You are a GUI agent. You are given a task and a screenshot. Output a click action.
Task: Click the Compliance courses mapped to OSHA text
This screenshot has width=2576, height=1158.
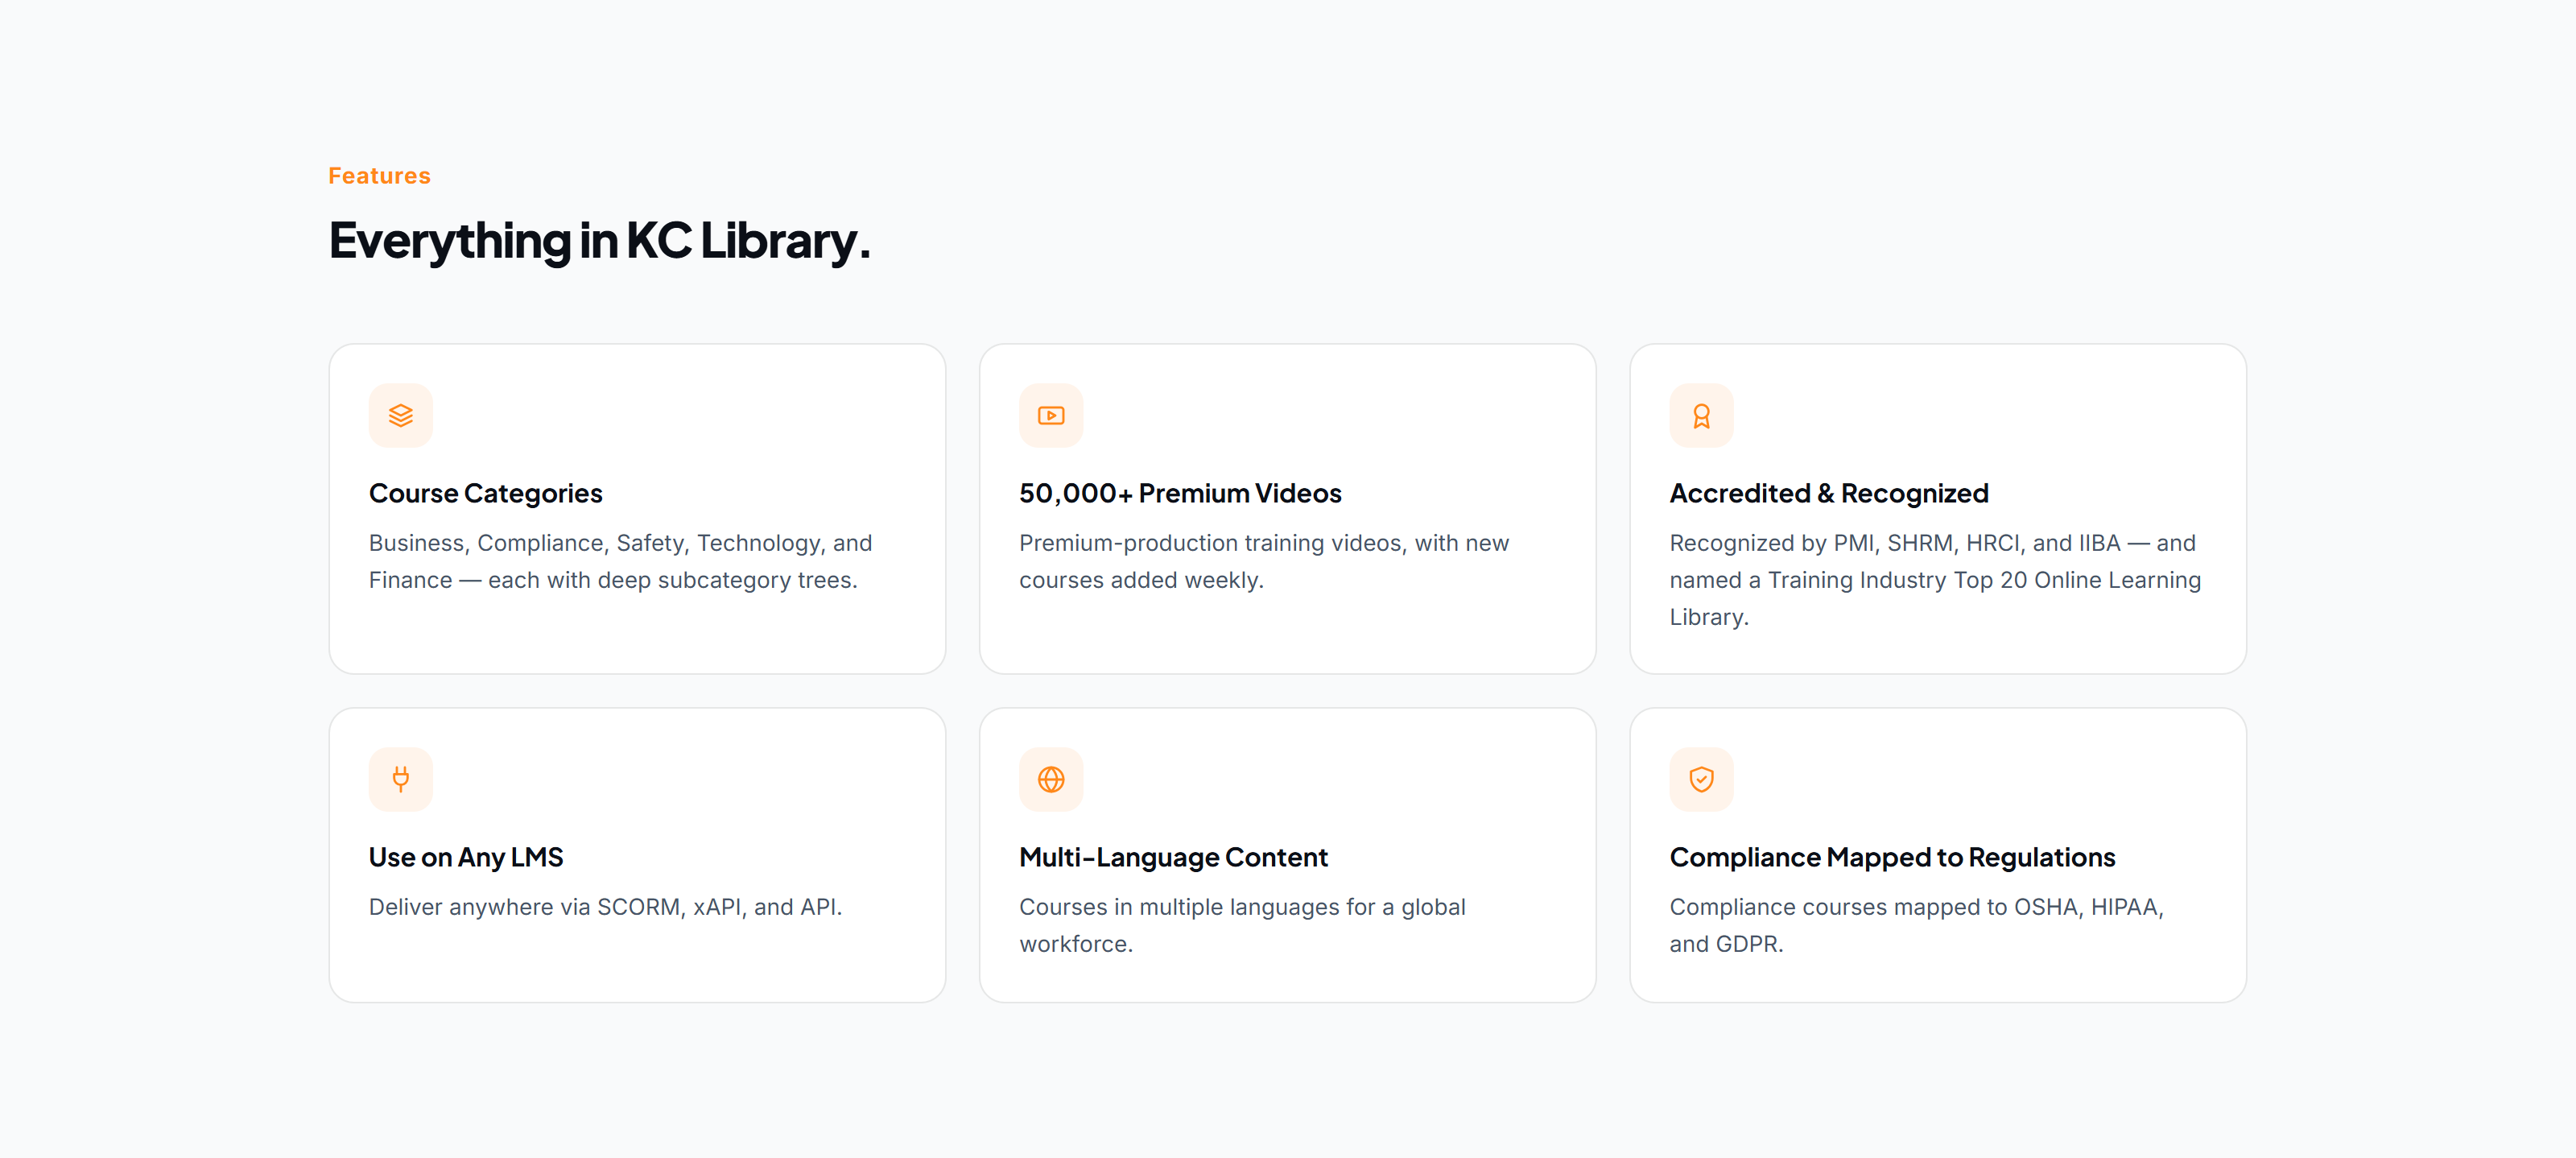[1916, 925]
